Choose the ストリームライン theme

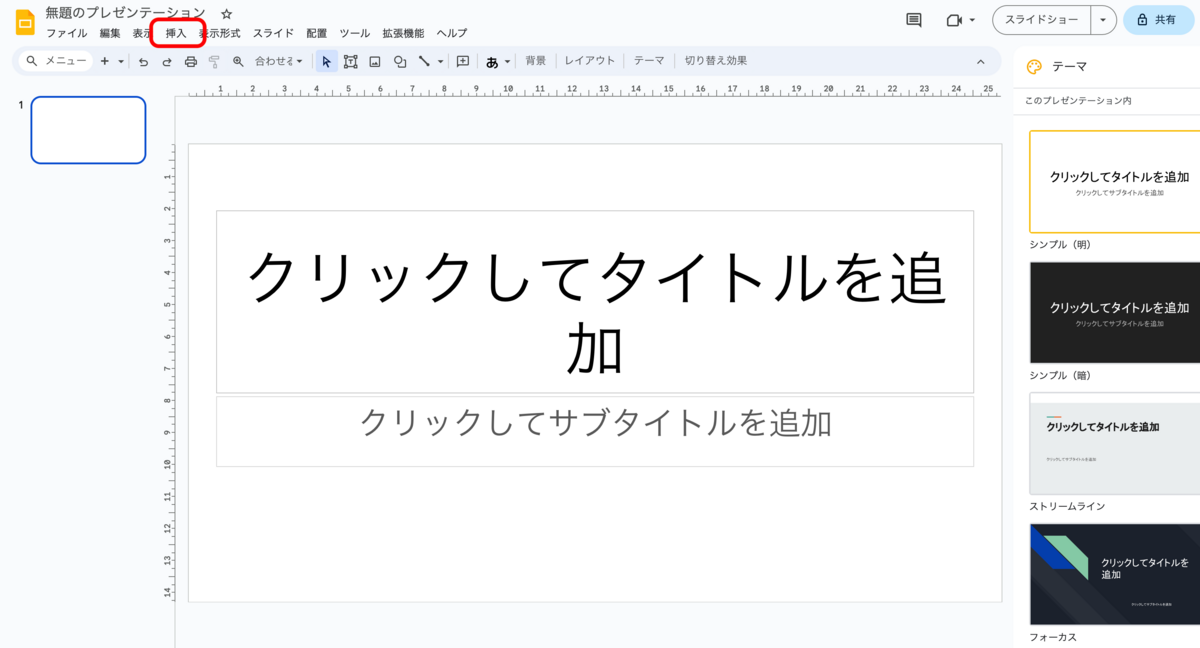pyautogui.click(x=1115, y=443)
